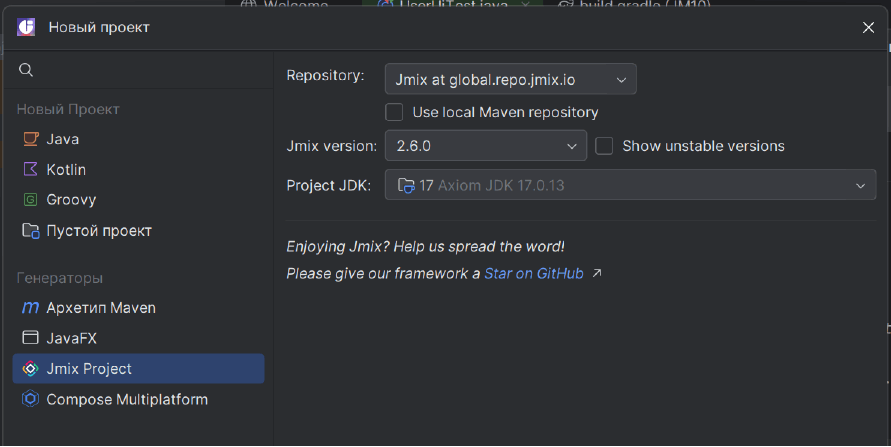Select Архетип Maven generator entry
Screen dimensions: 891x447
[x=100, y=308]
